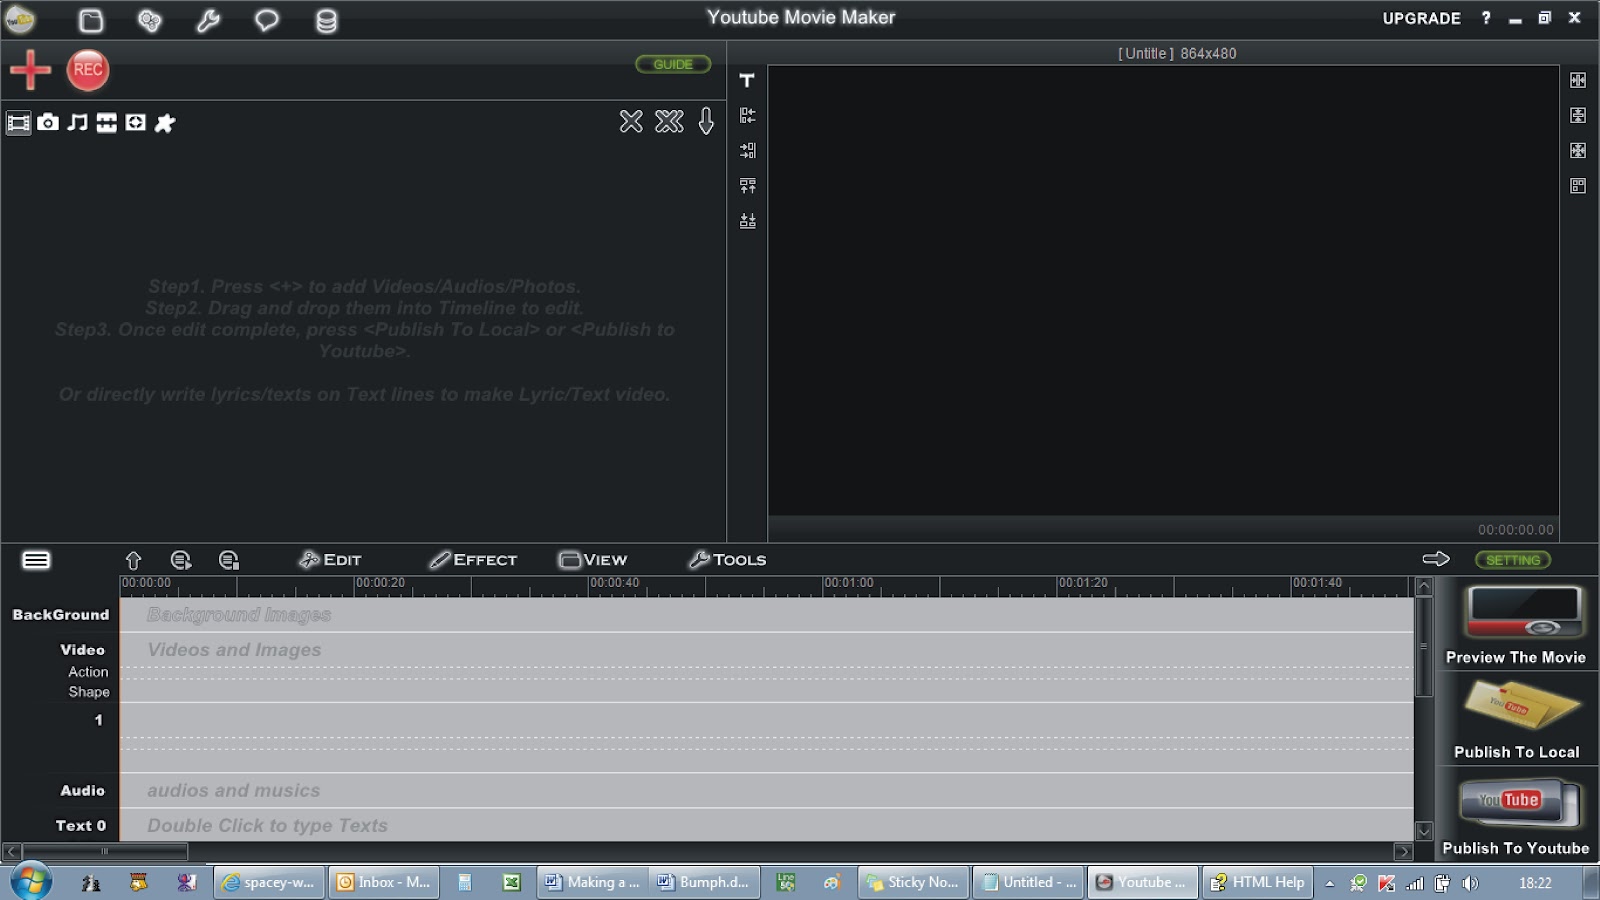Click Publish To Local
This screenshot has height=900, width=1600.
(1516, 720)
